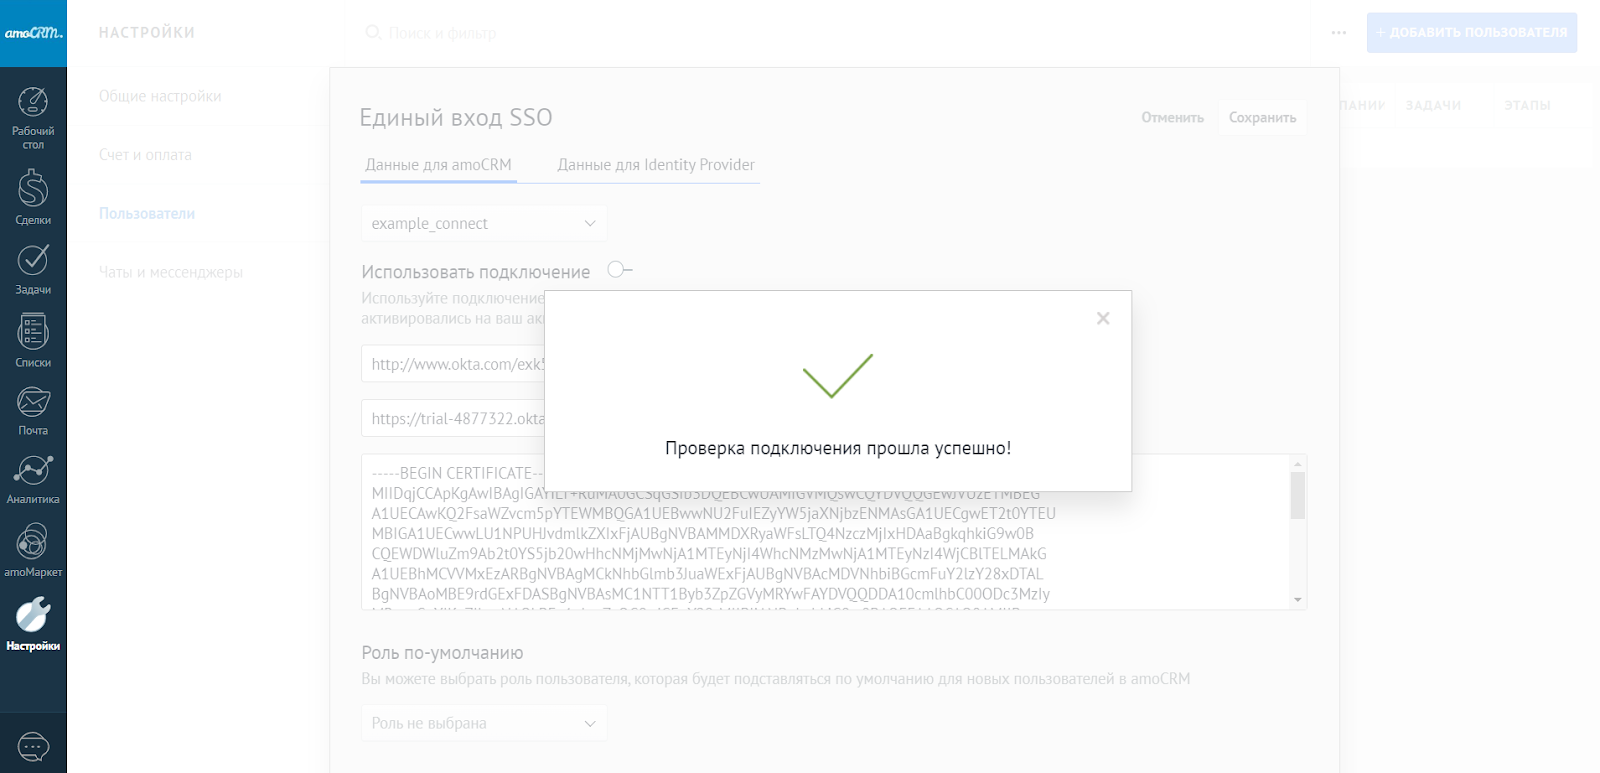Toggle the Использовать подключение switch
Viewport: 1600px width, 773px height.
tap(620, 270)
